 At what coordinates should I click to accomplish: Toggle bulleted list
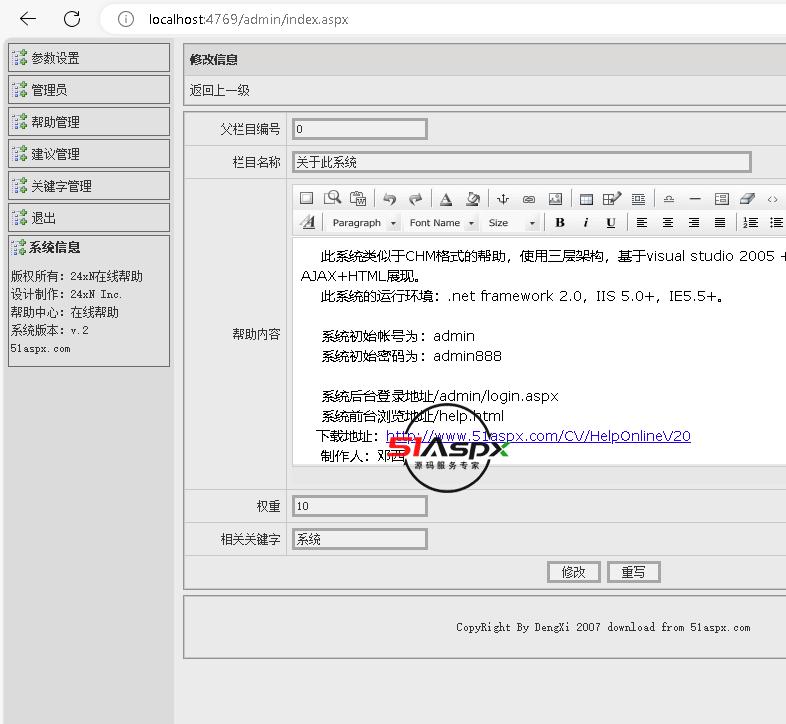click(x=776, y=223)
